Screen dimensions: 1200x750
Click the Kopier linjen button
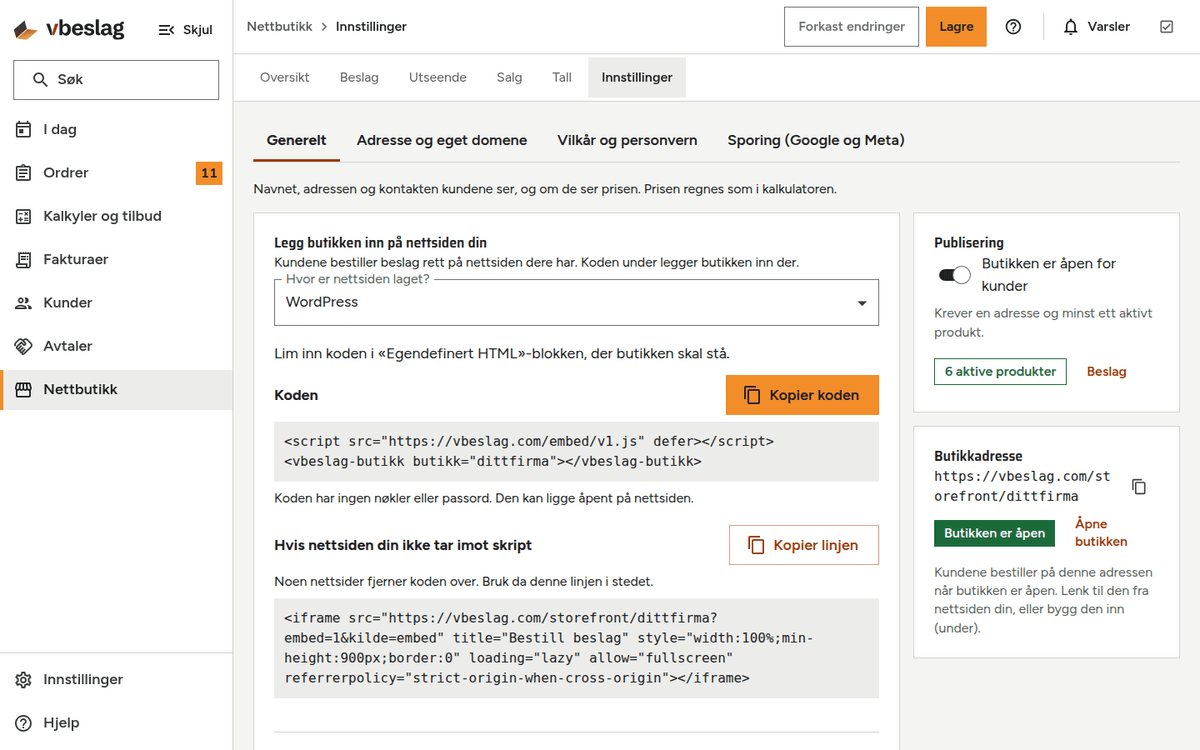pos(804,545)
